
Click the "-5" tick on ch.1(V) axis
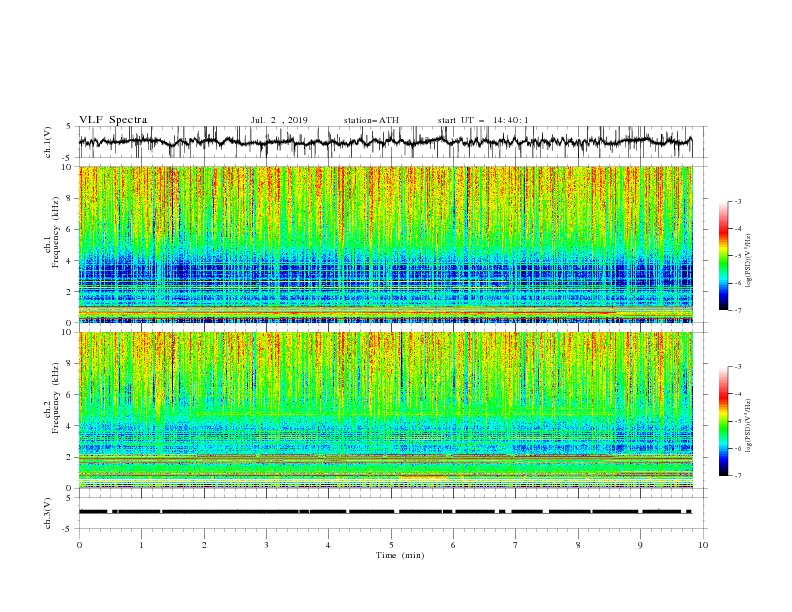pos(66,158)
